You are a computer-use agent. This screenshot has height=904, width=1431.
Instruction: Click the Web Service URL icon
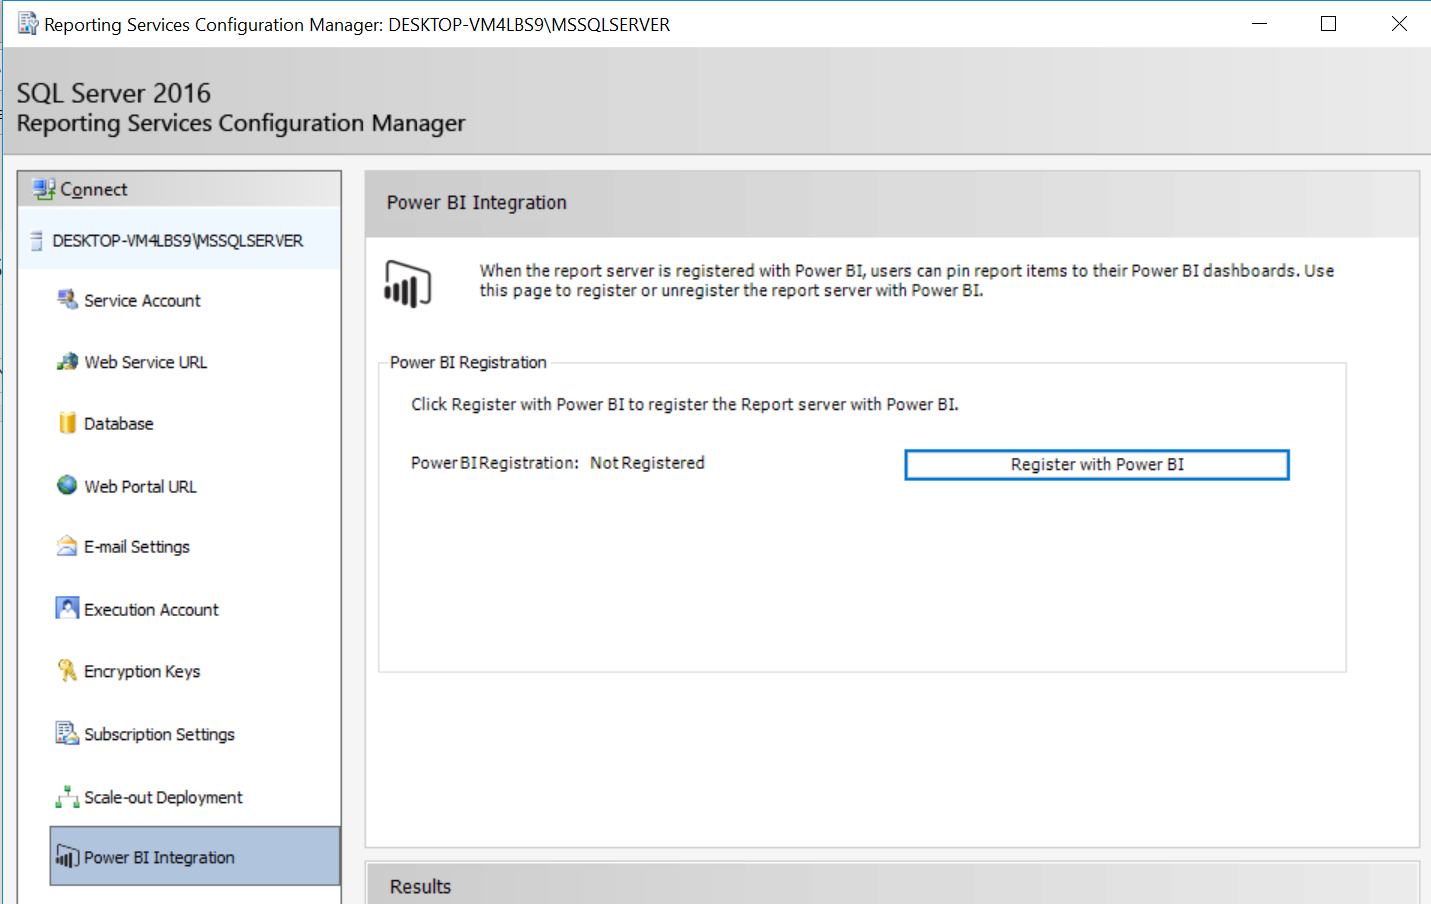[67, 361]
